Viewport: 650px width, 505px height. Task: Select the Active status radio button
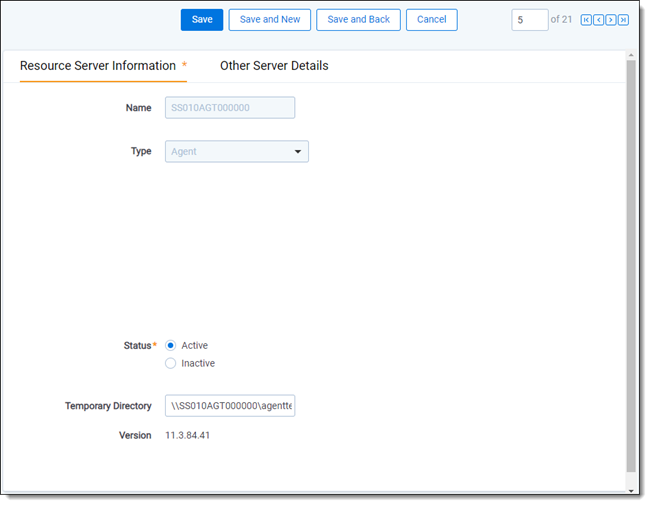pos(170,345)
